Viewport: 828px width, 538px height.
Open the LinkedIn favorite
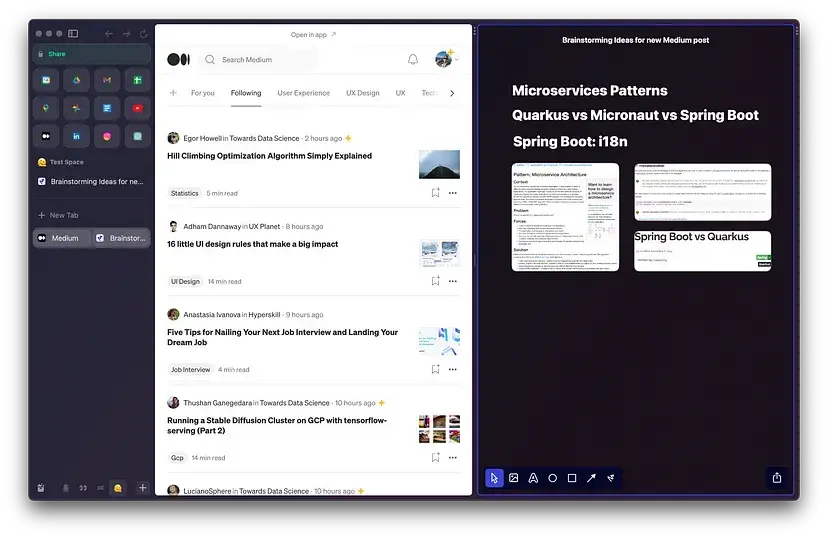point(77,136)
